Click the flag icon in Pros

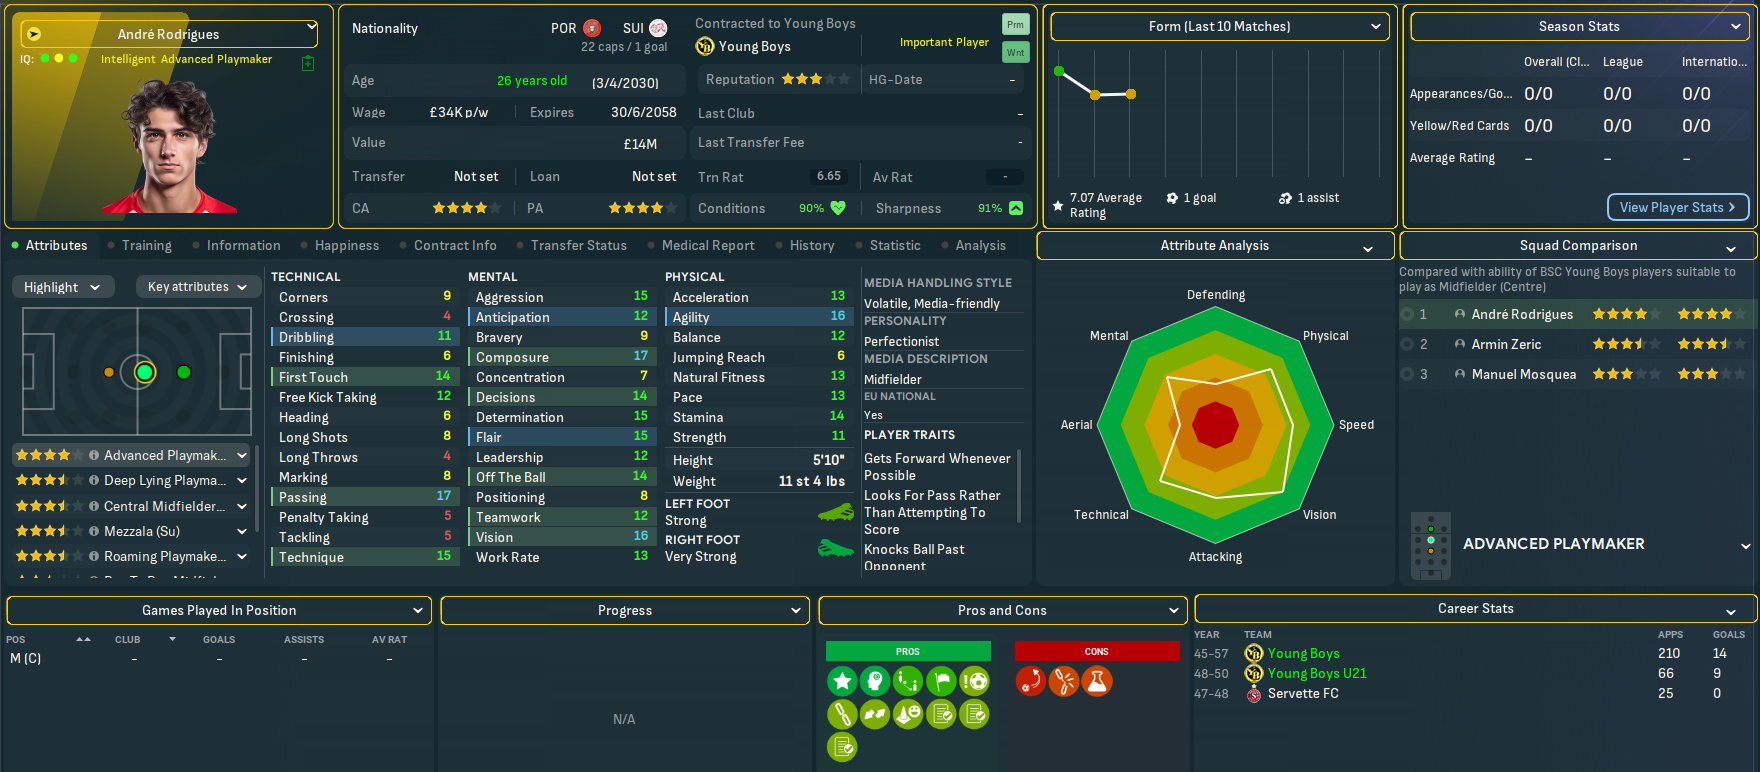941,682
